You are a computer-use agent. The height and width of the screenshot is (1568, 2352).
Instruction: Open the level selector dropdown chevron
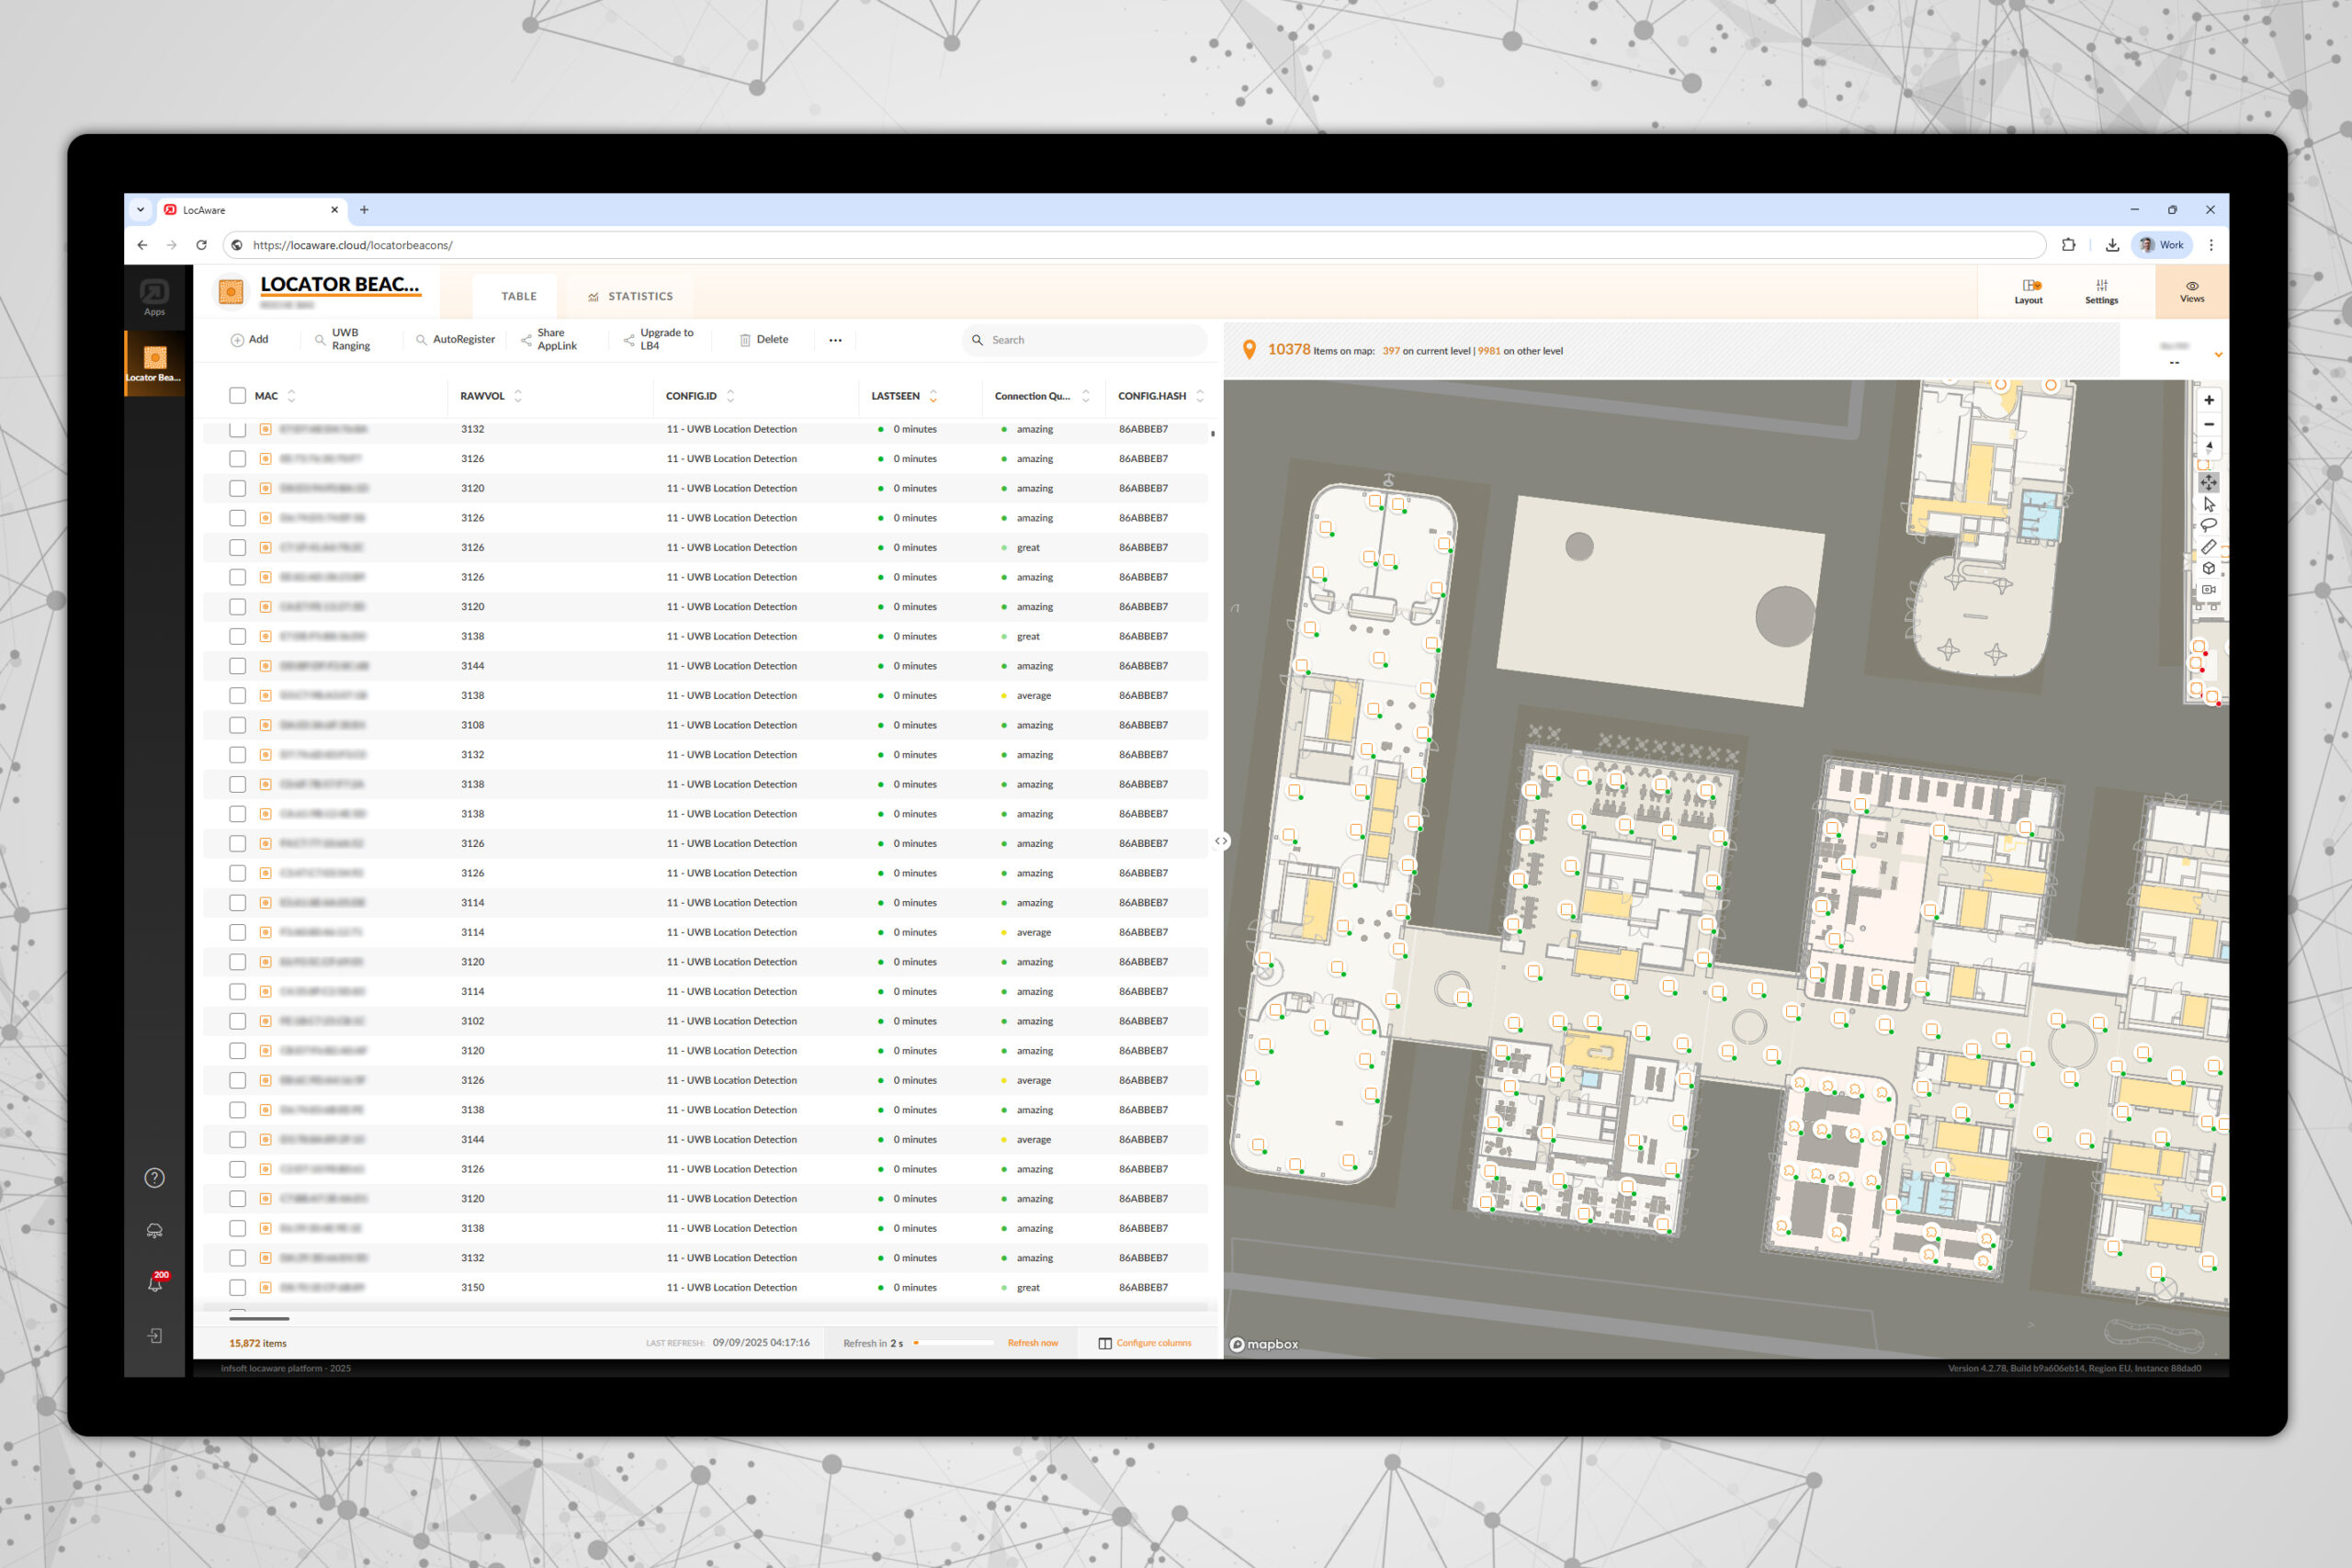pyautogui.click(x=2218, y=355)
